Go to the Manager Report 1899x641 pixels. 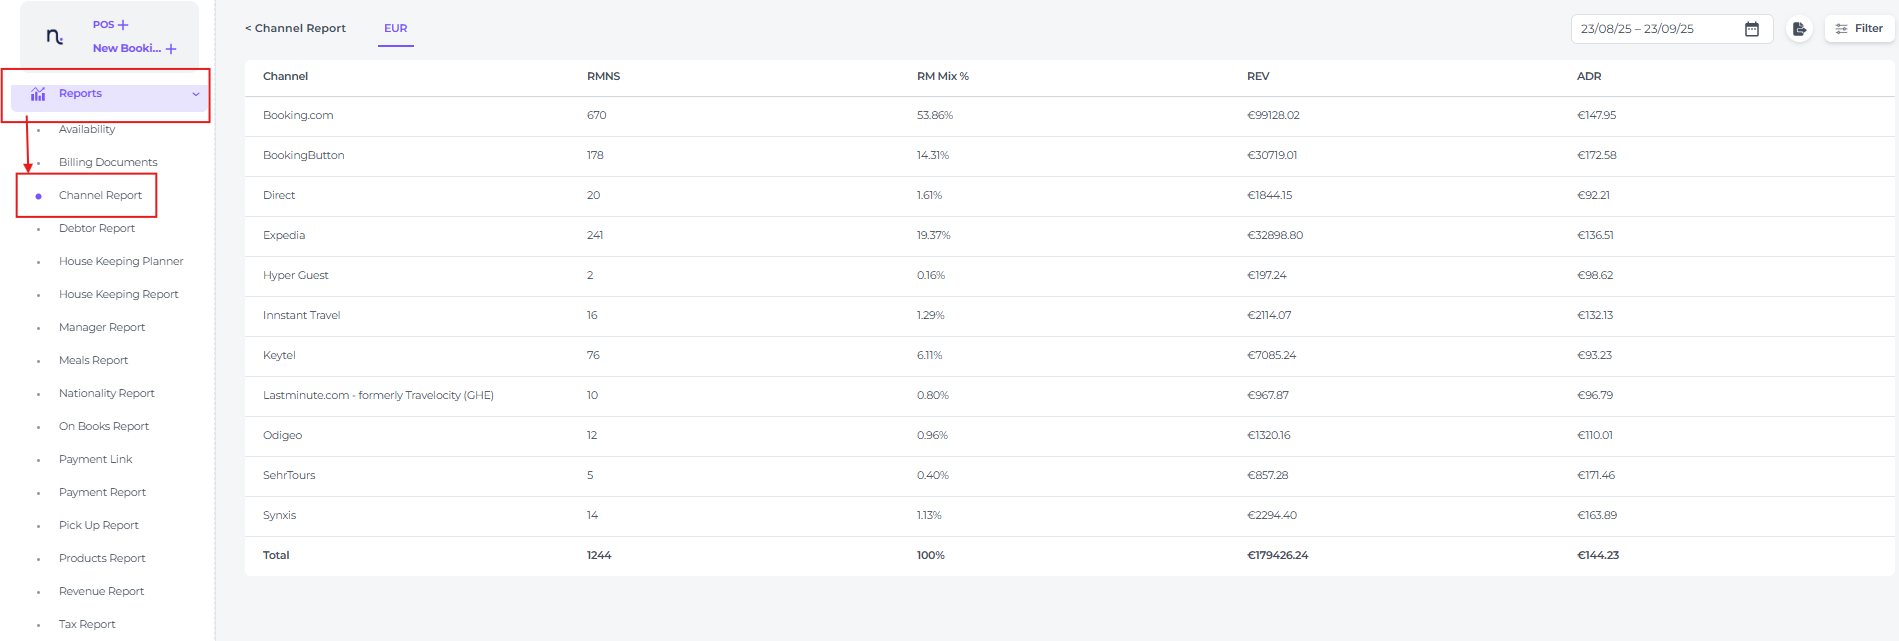[102, 327]
